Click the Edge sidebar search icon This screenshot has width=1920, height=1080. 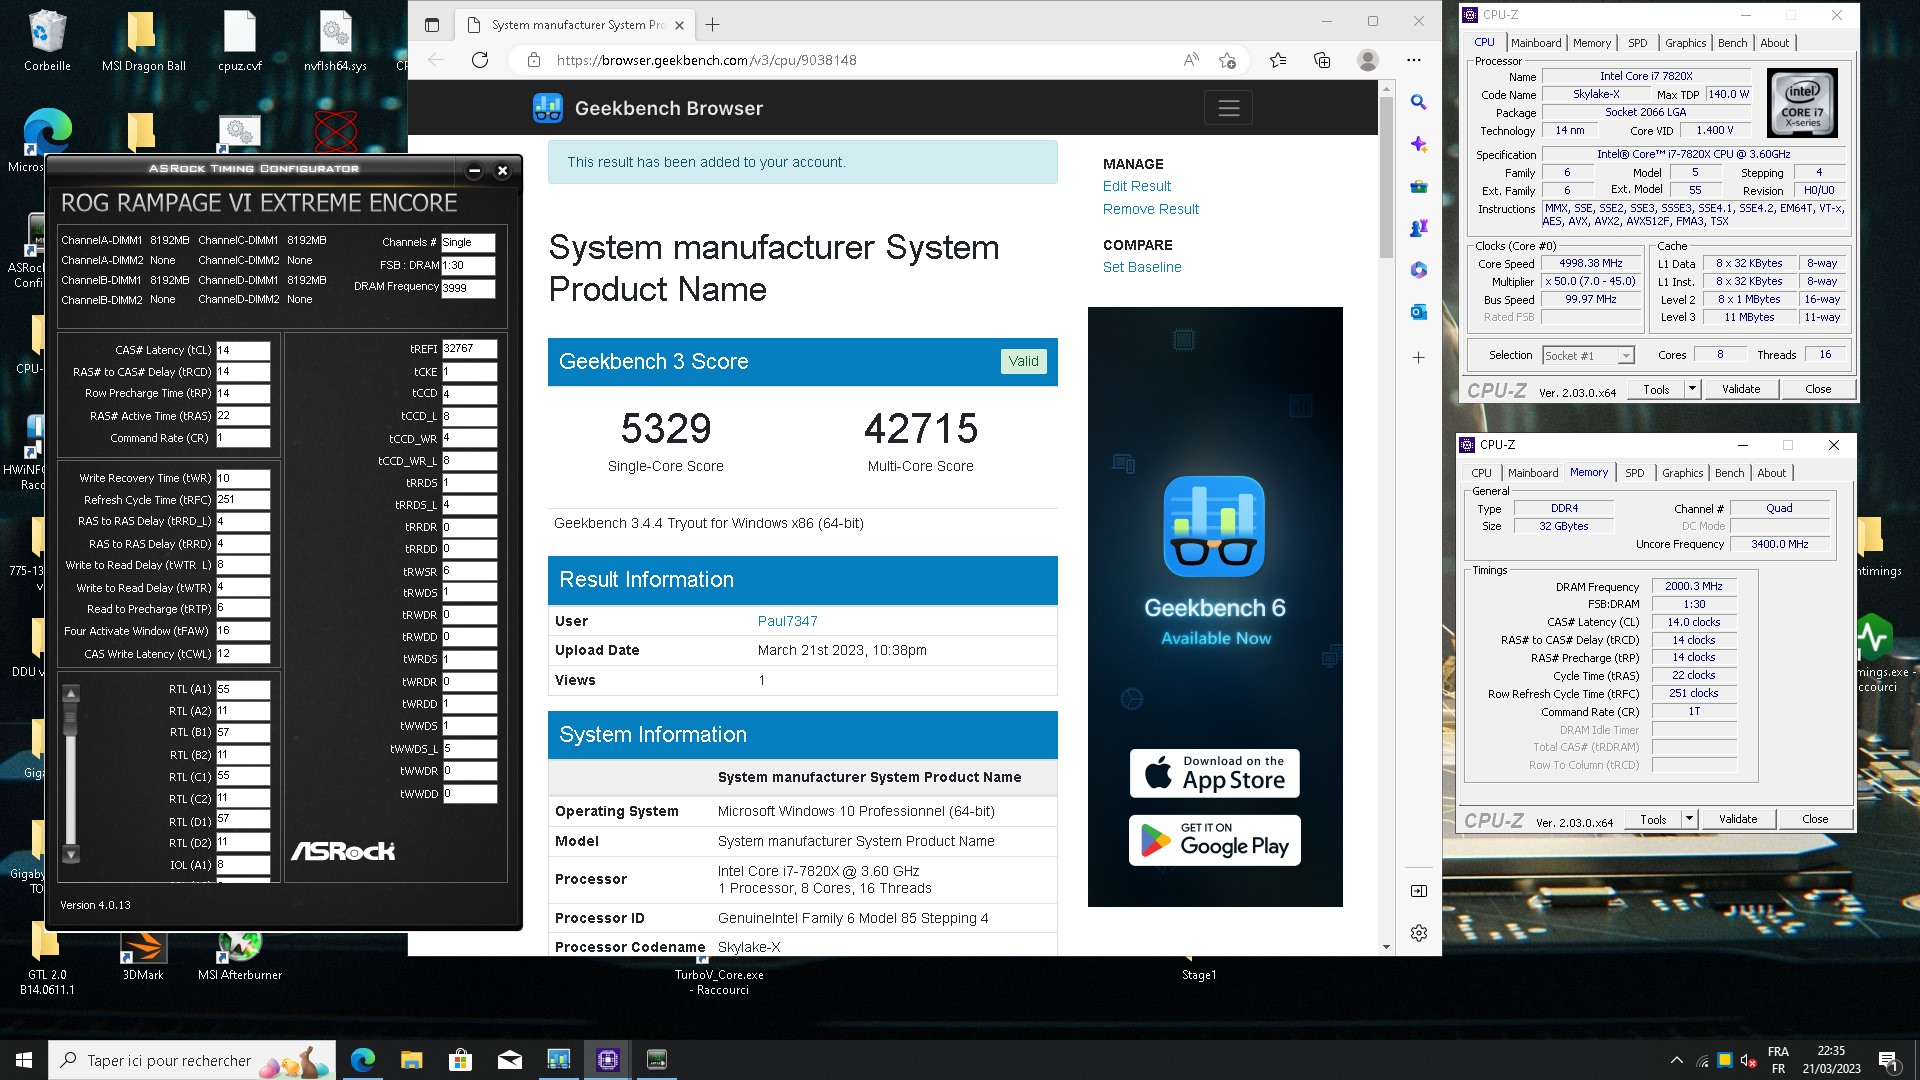click(1418, 102)
